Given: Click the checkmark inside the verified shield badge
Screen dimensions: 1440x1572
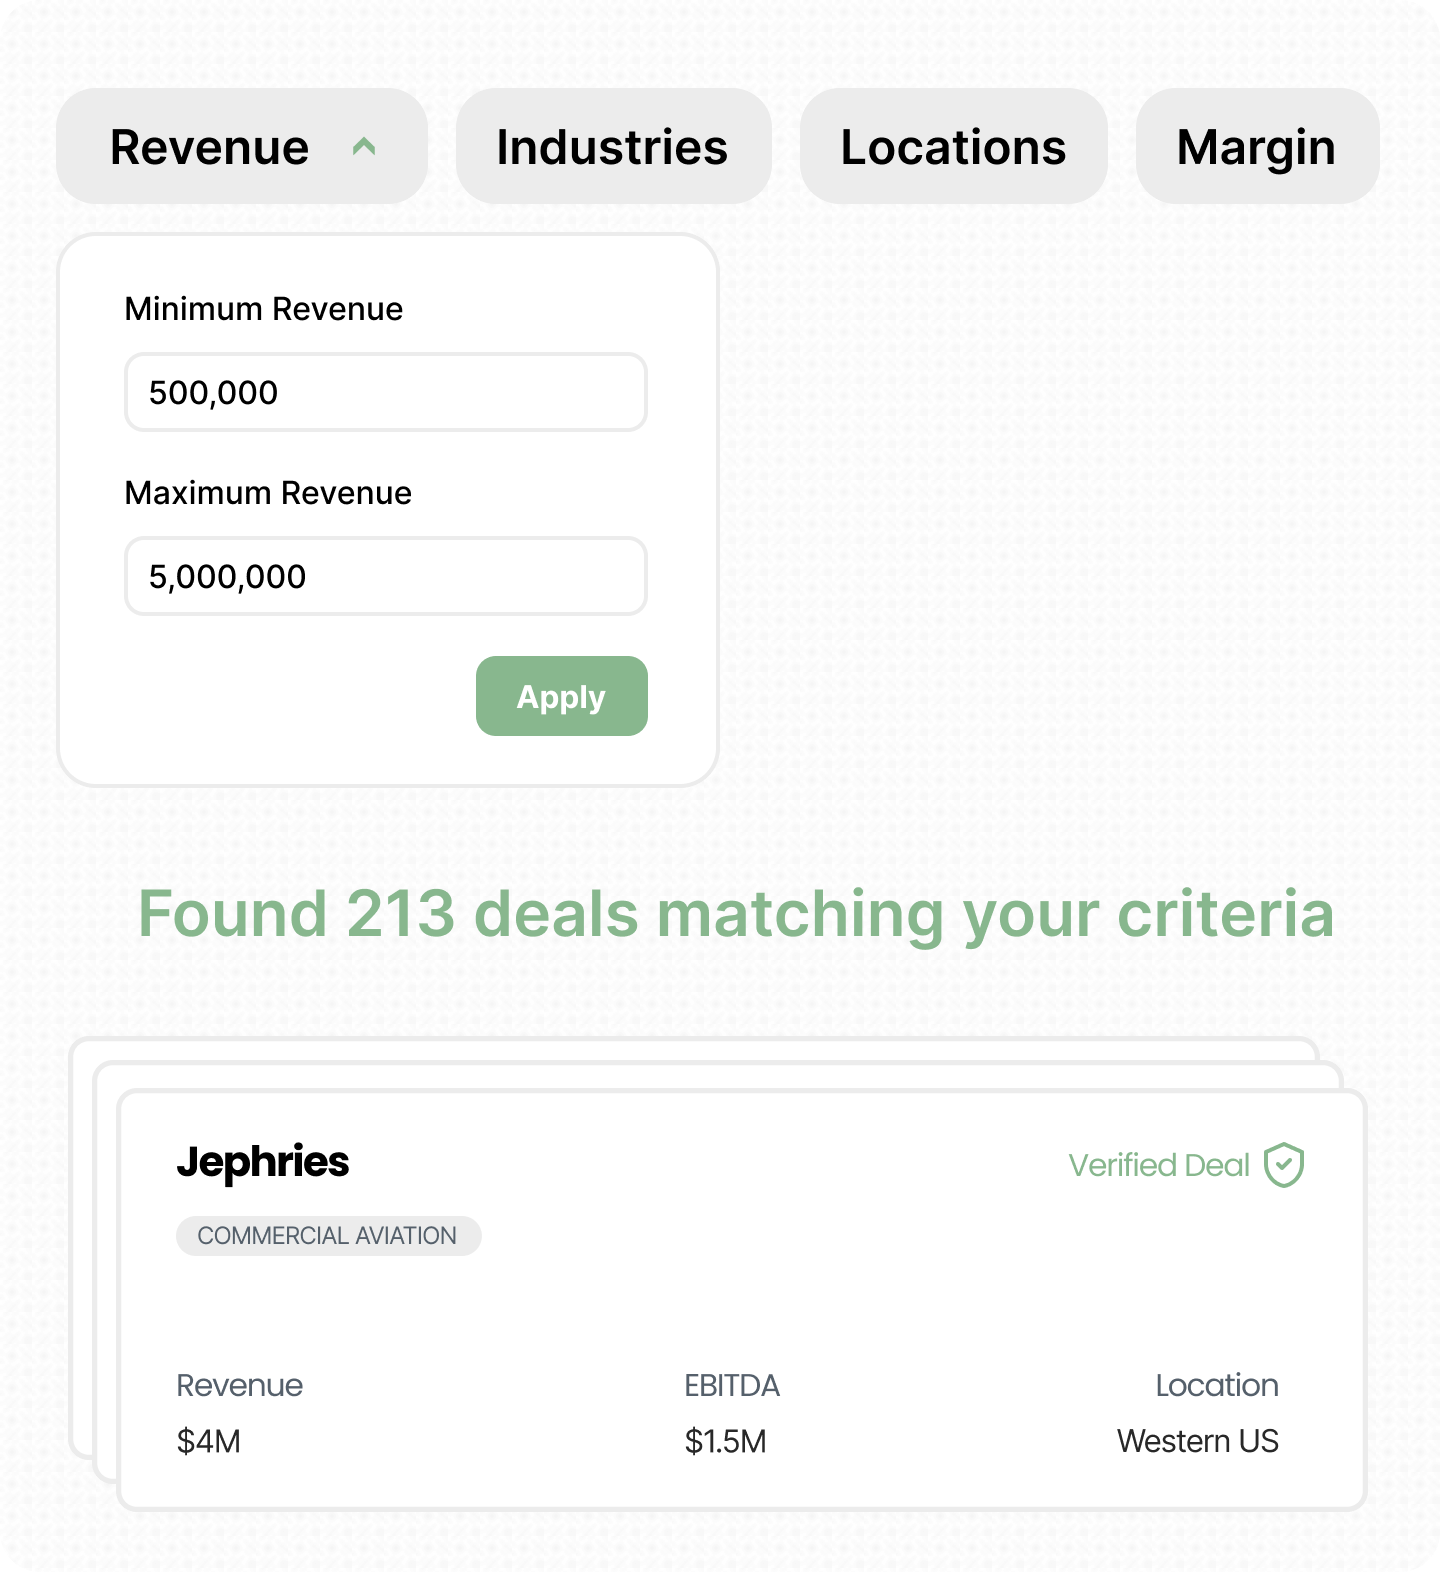Looking at the screenshot, I should [1284, 1164].
